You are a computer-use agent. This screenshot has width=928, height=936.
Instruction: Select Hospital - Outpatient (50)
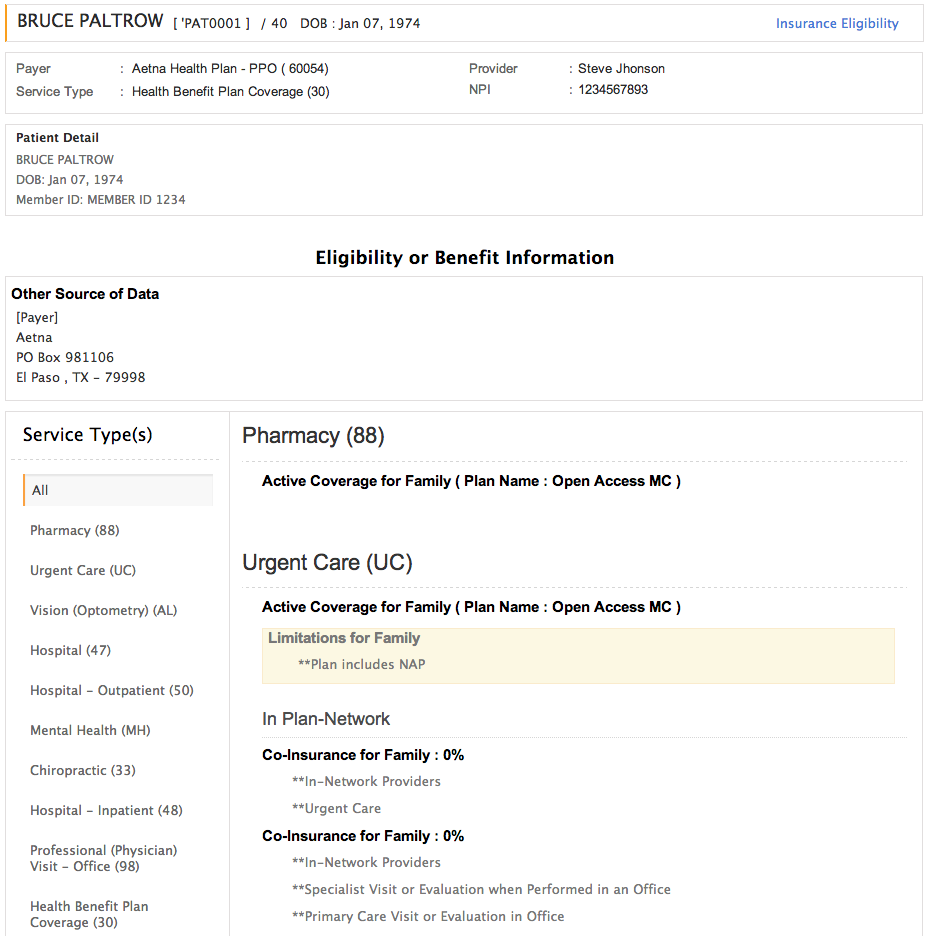(x=111, y=690)
